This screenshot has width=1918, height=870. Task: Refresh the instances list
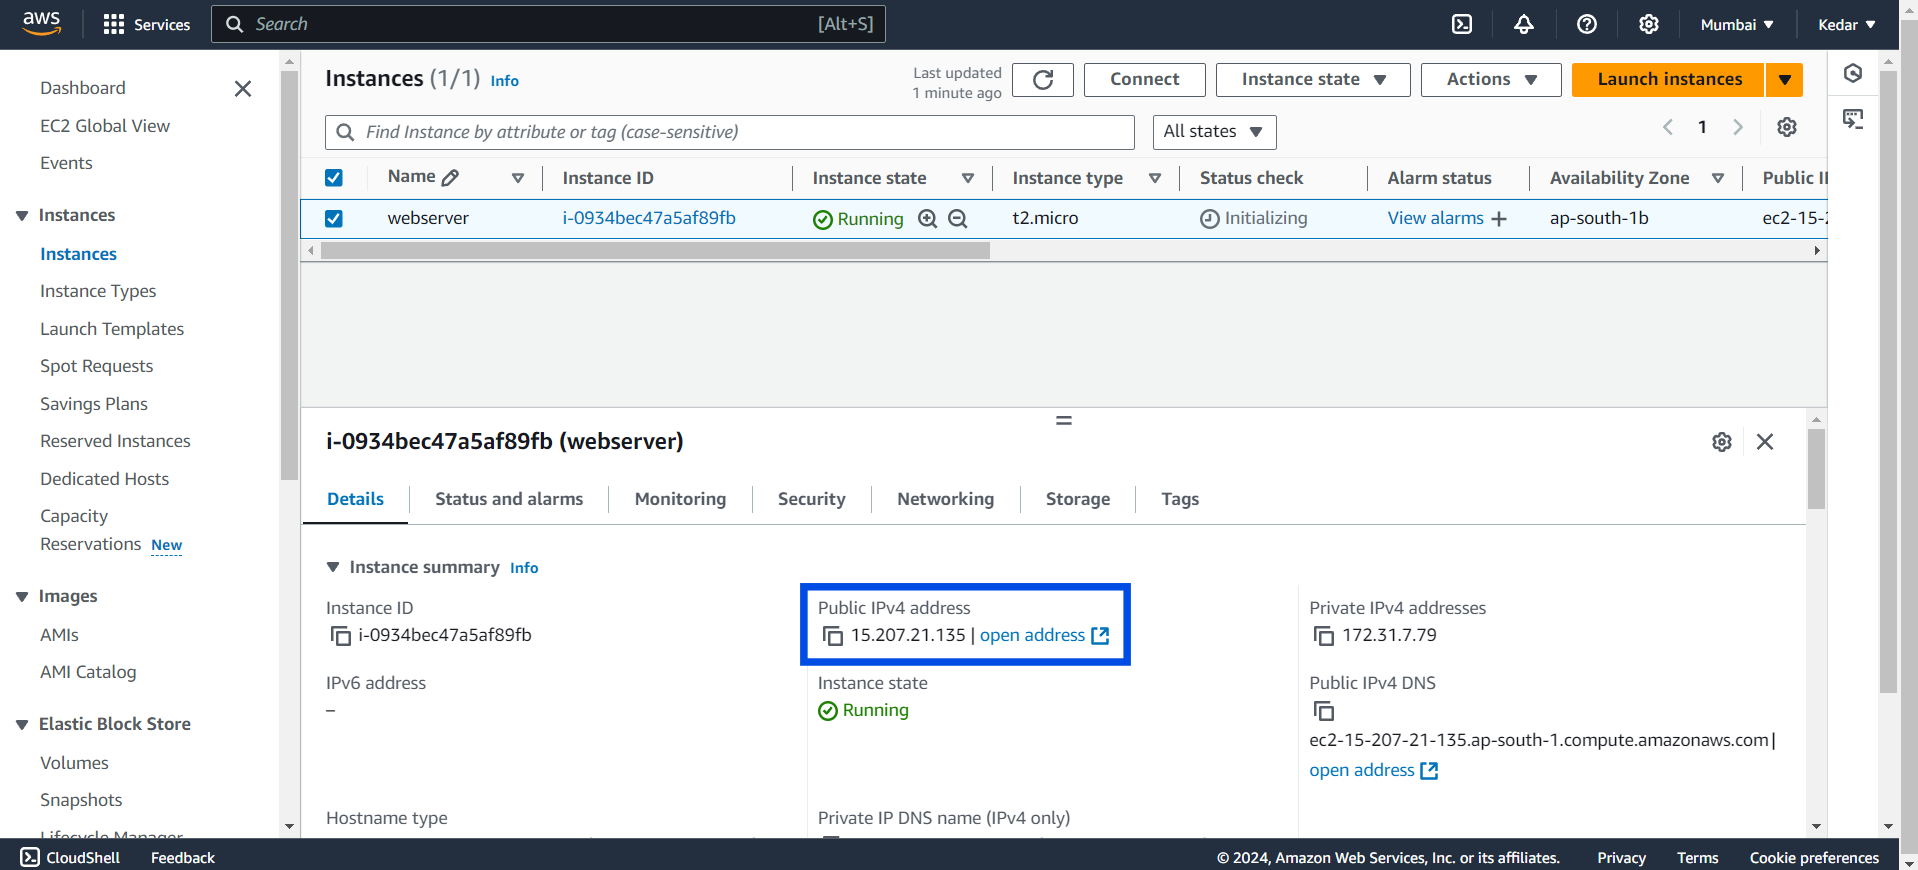pos(1043,80)
